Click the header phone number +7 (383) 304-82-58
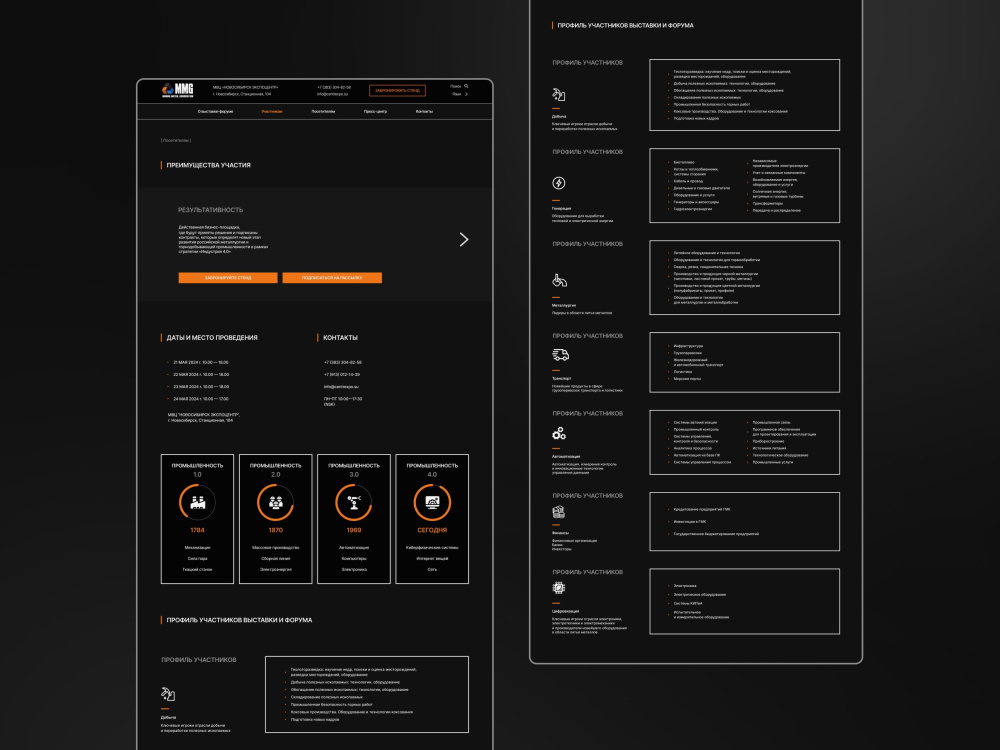 [334, 87]
